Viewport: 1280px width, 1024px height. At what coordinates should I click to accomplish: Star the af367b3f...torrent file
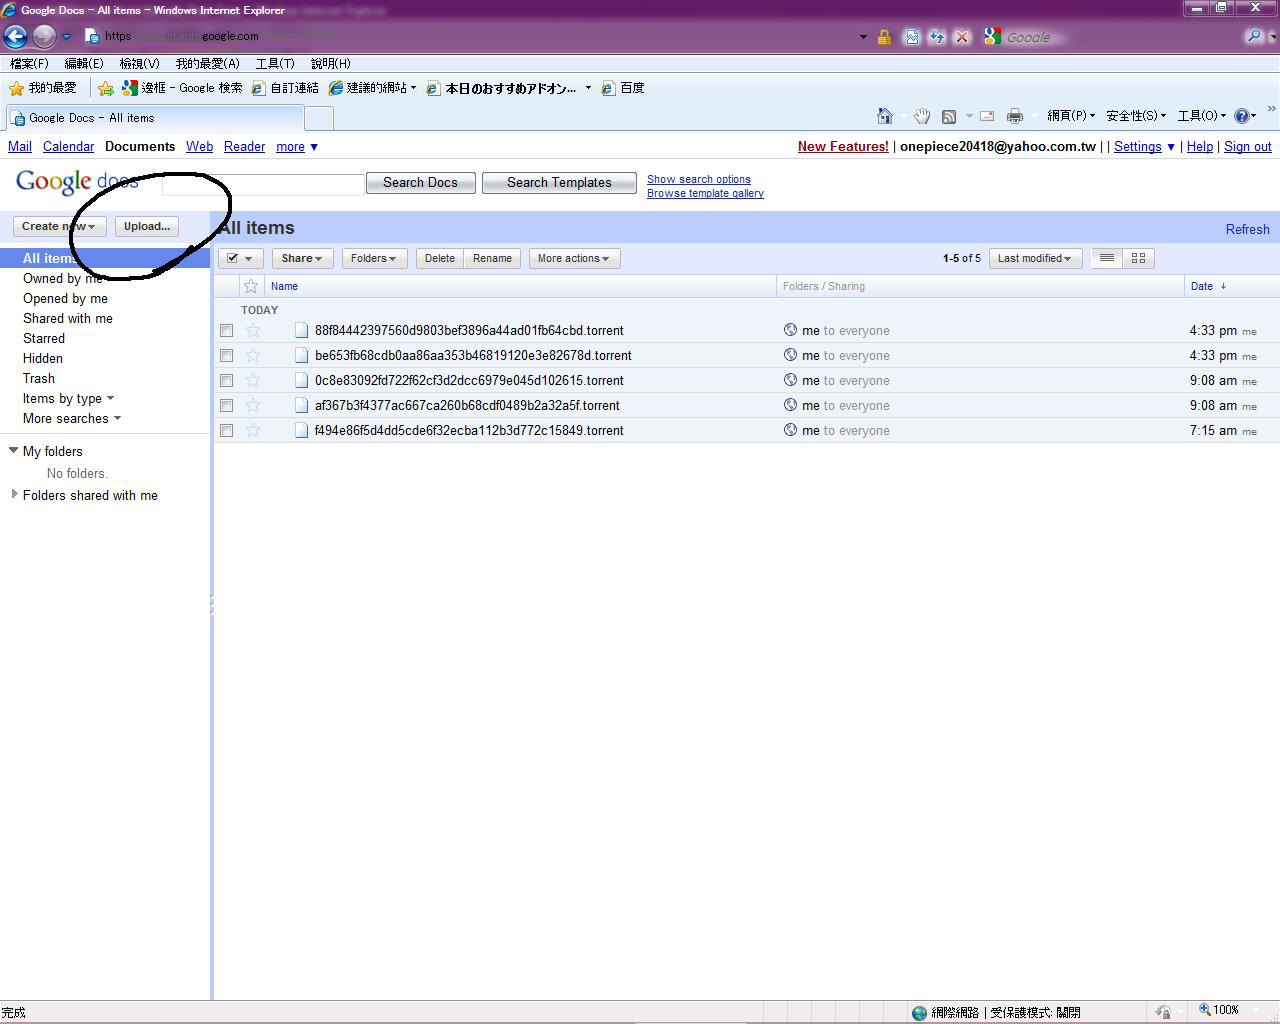(x=253, y=405)
